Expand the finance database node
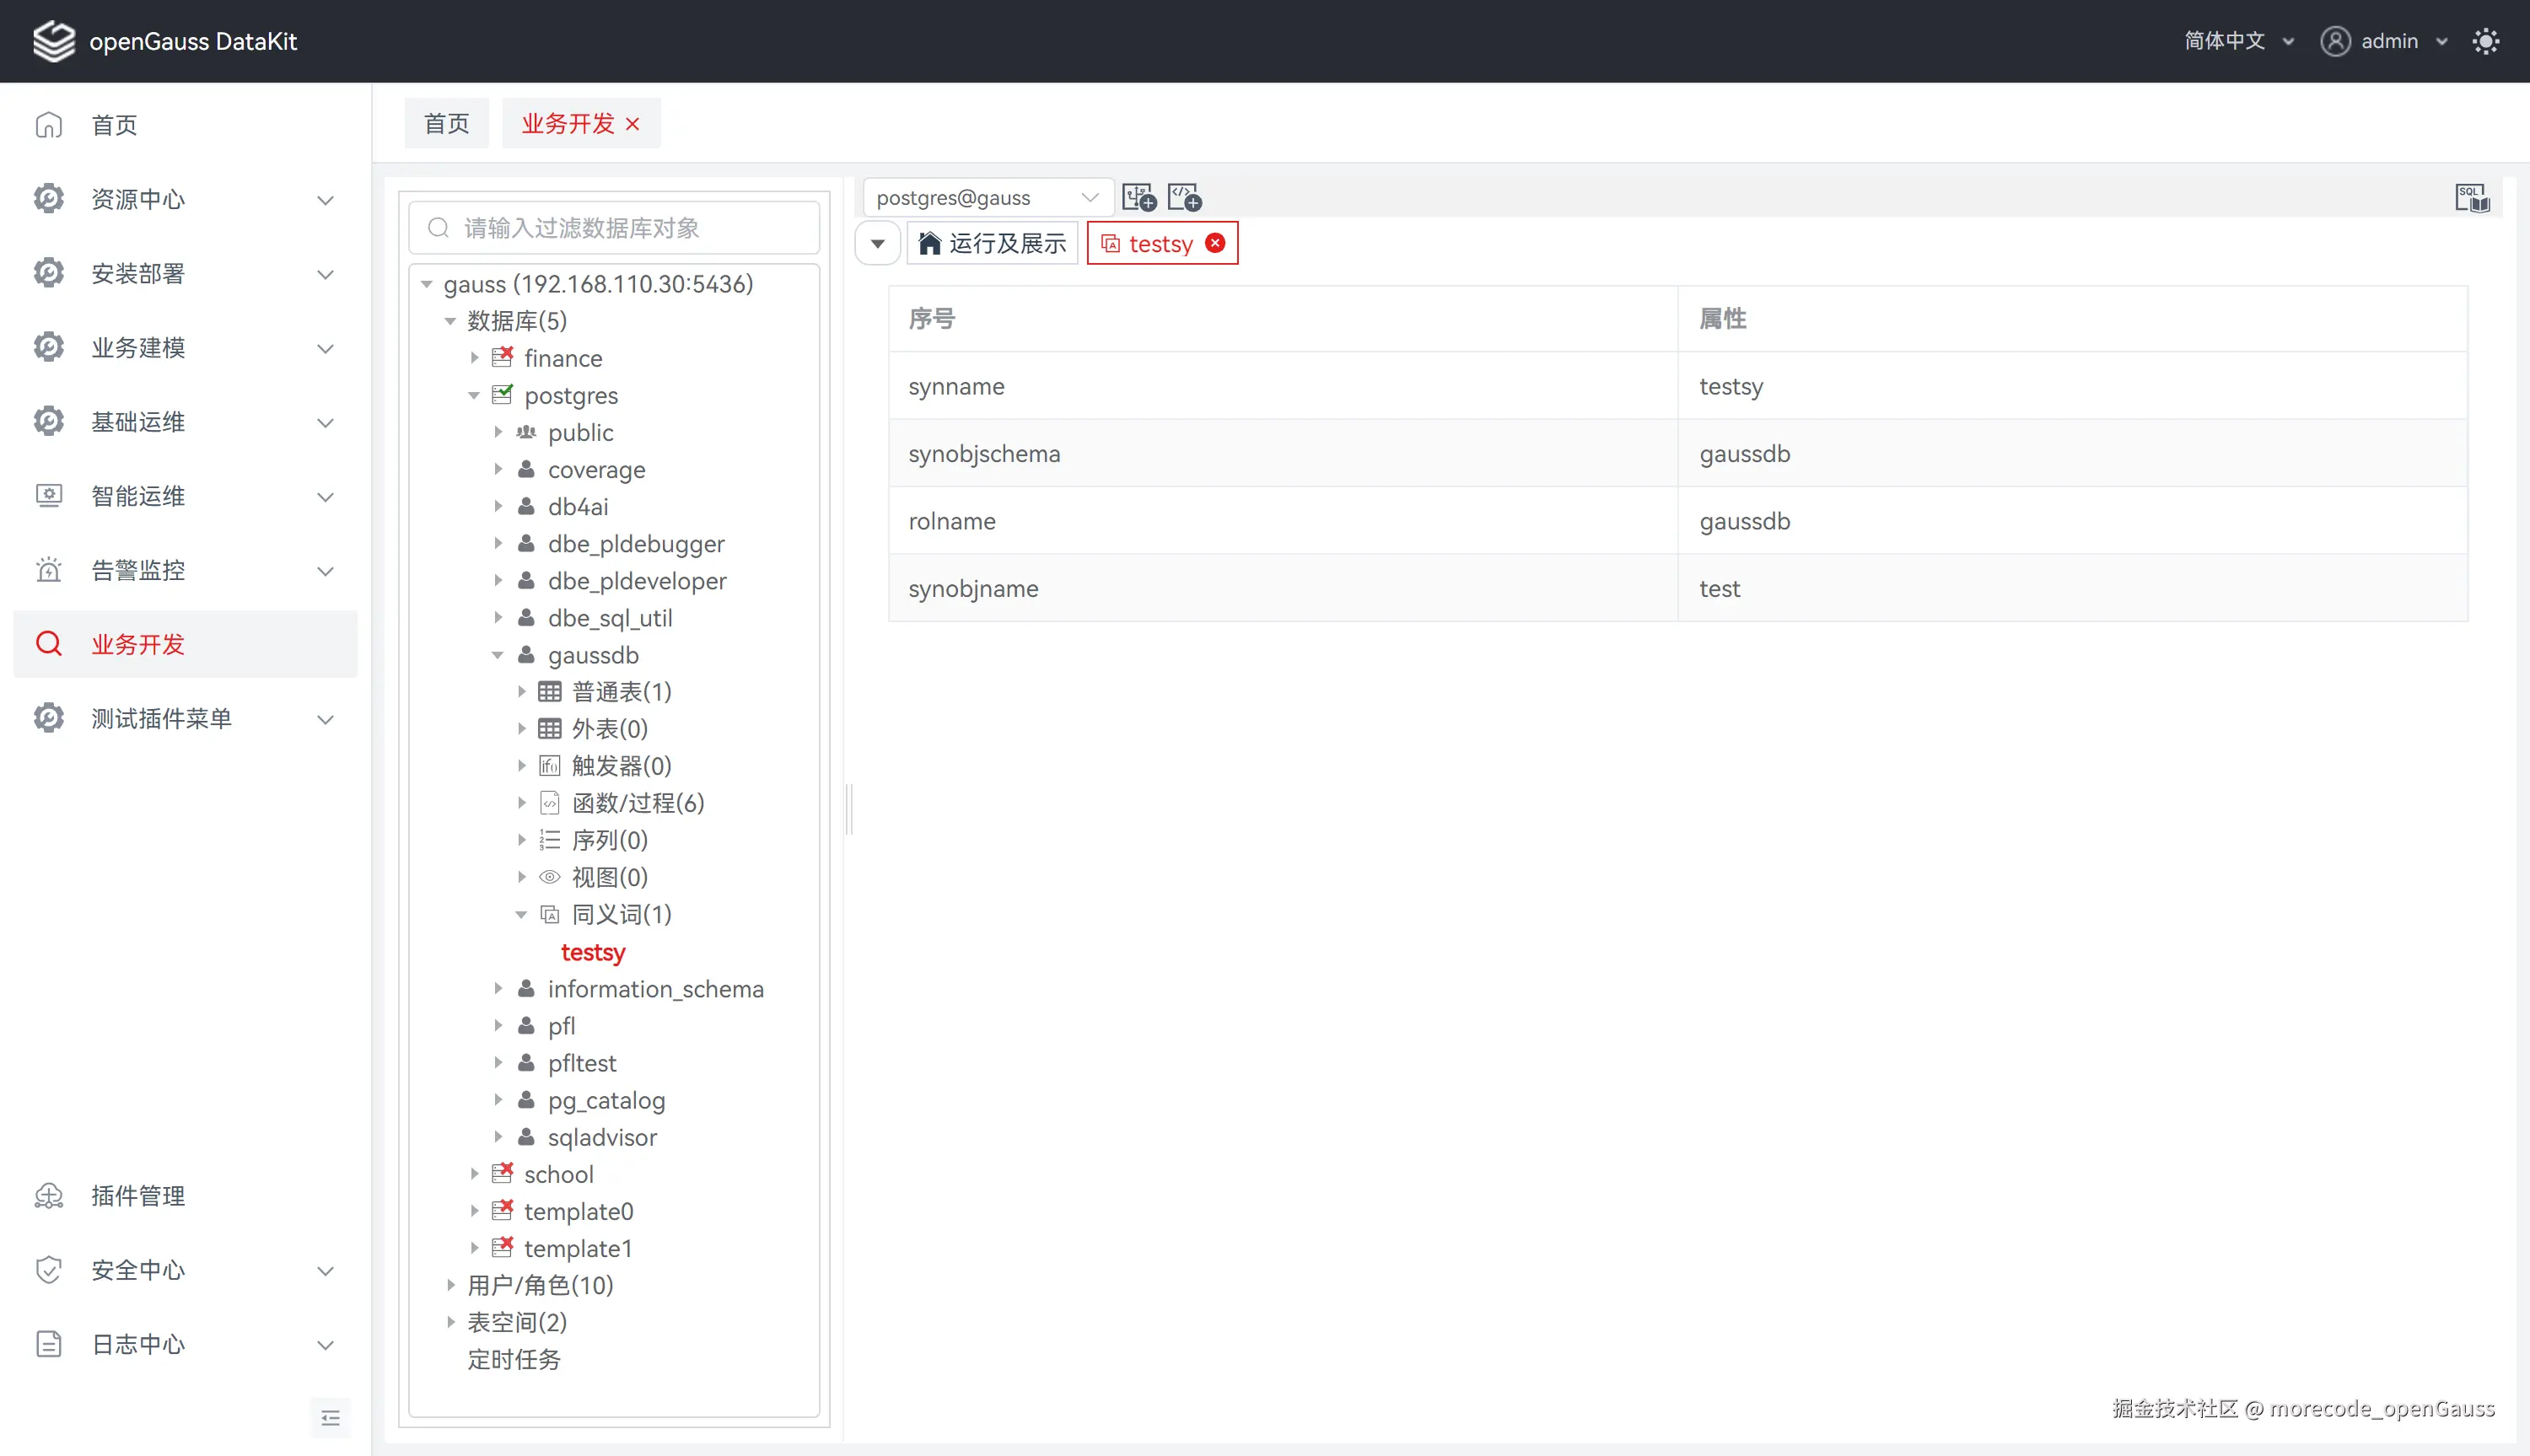Image resolution: width=2530 pixels, height=1456 pixels. pyautogui.click(x=474, y=358)
